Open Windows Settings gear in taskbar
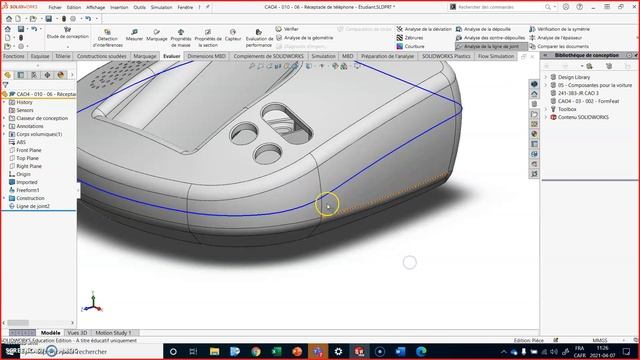The width and height of the screenshot is (640, 360). (338, 351)
